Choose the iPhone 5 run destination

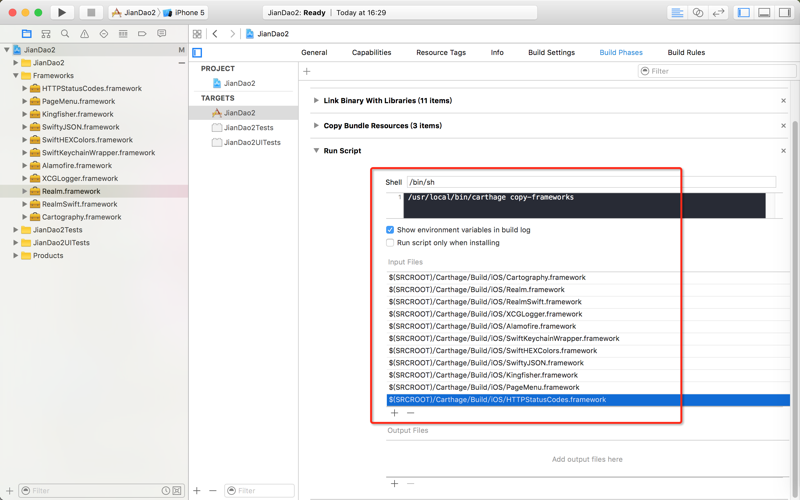pyautogui.click(x=184, y=12)
